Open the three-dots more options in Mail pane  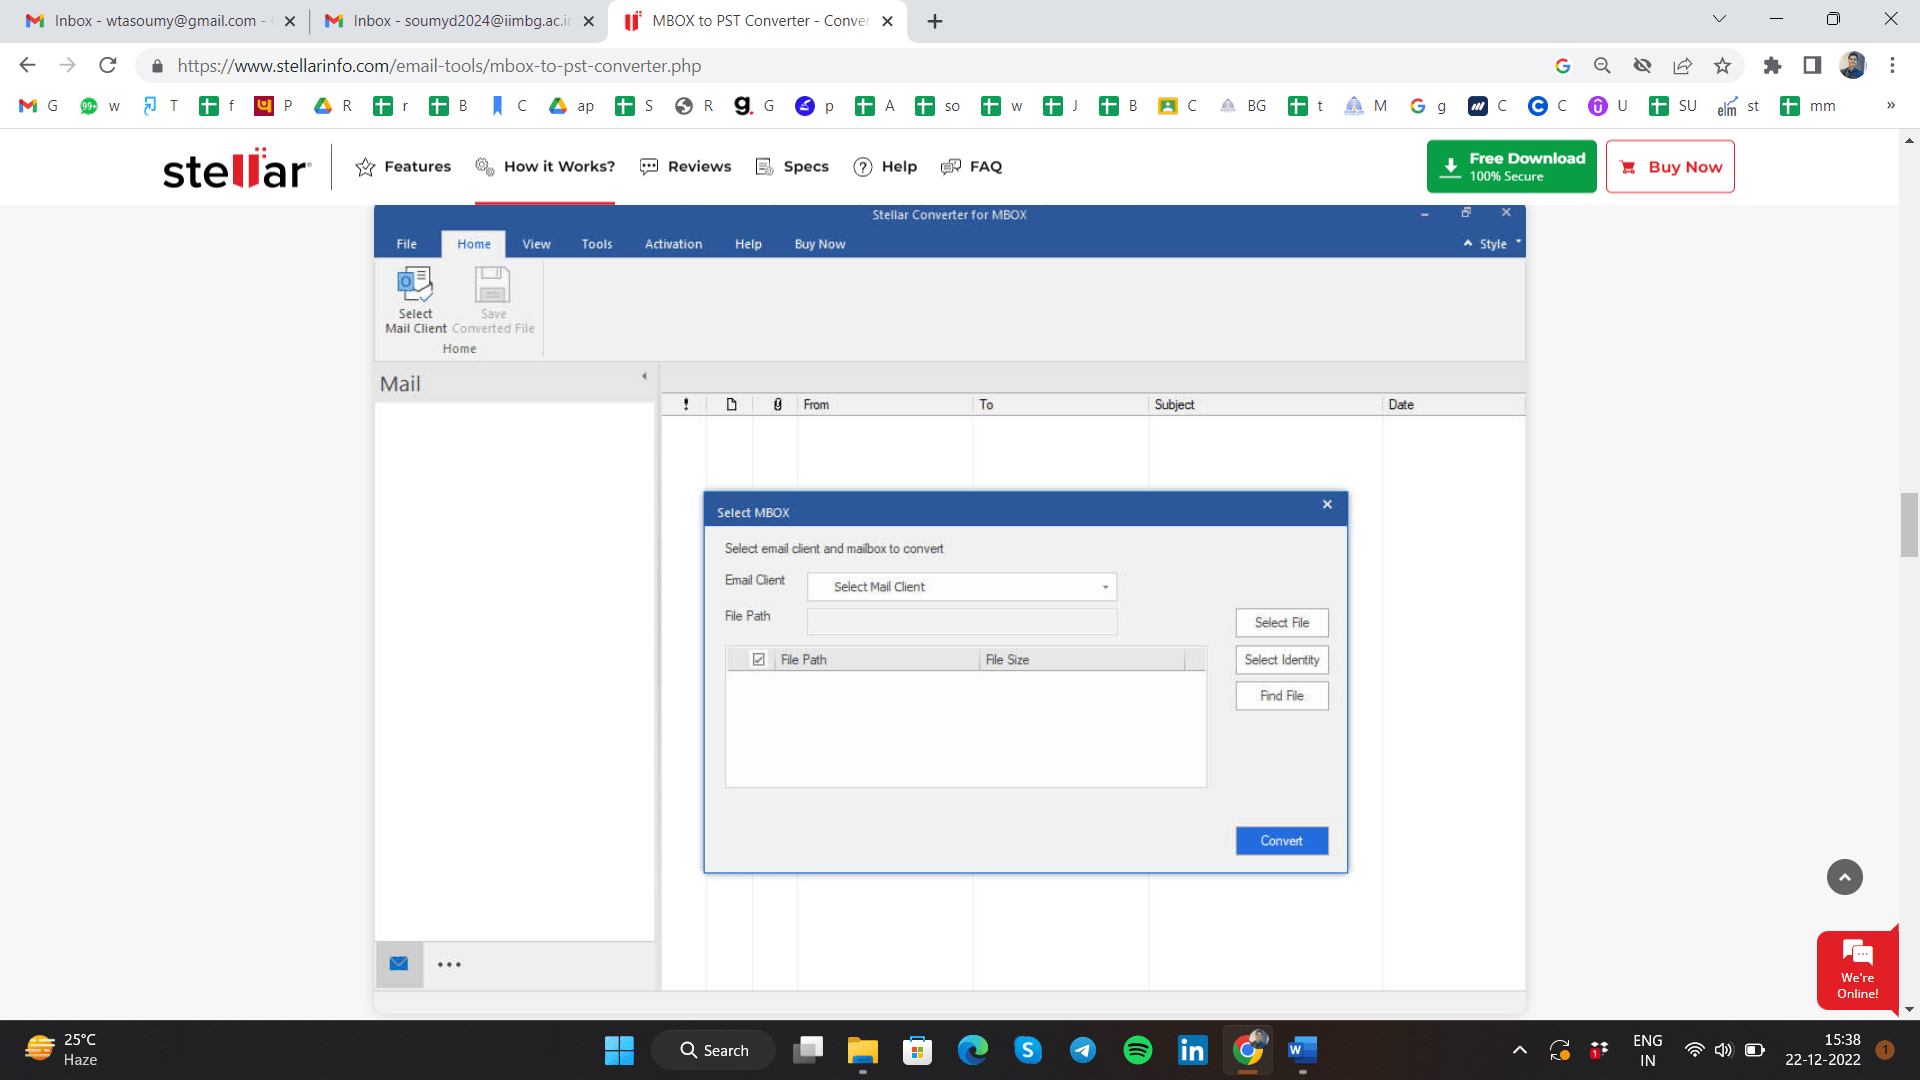coord(449,965)
